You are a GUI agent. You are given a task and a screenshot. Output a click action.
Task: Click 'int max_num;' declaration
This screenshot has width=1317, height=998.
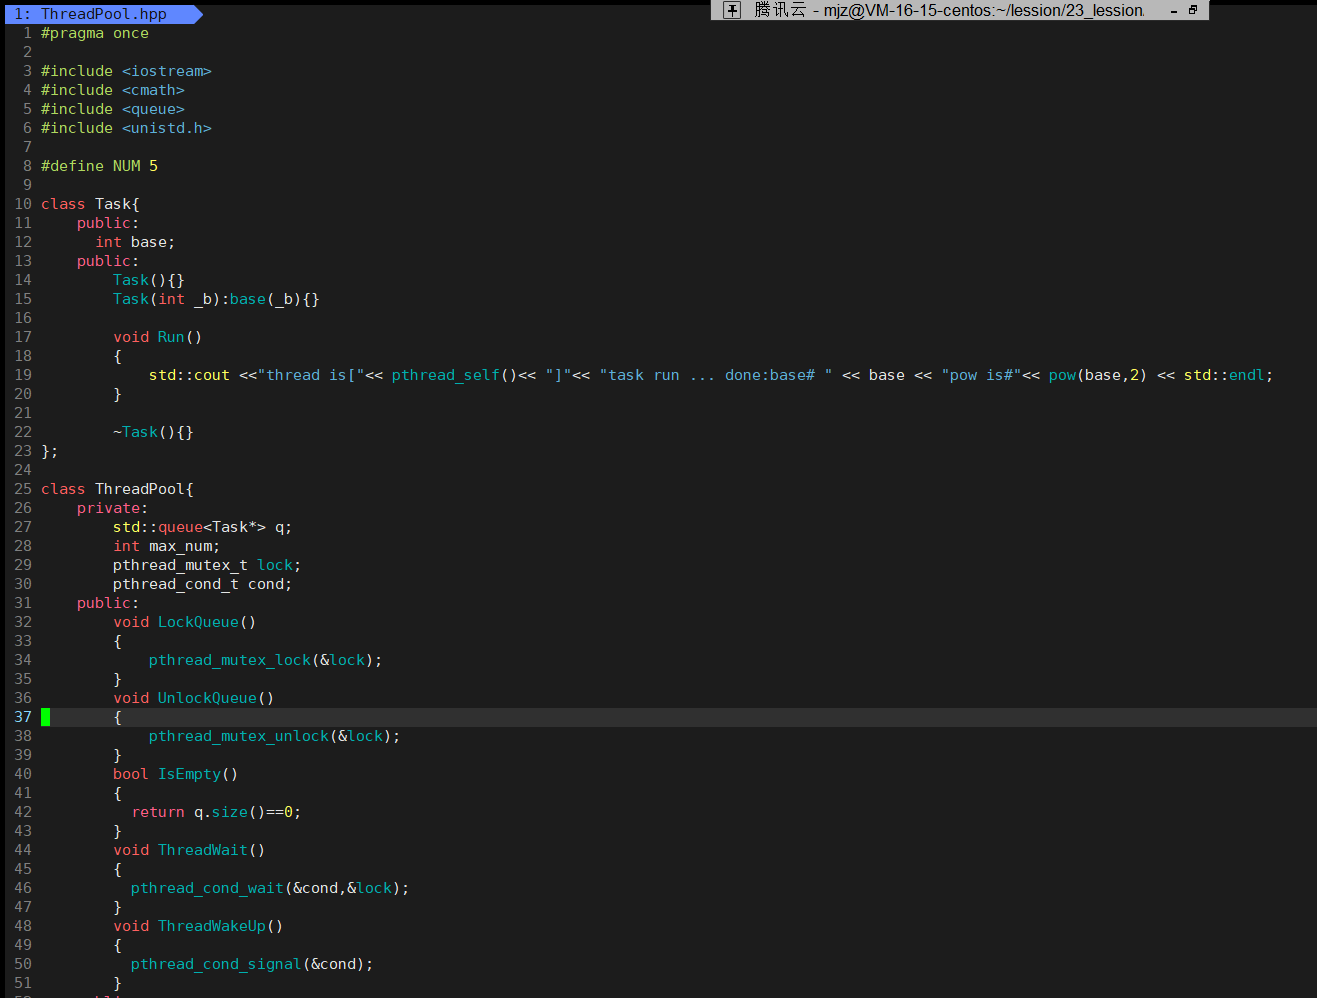(167, 546)
